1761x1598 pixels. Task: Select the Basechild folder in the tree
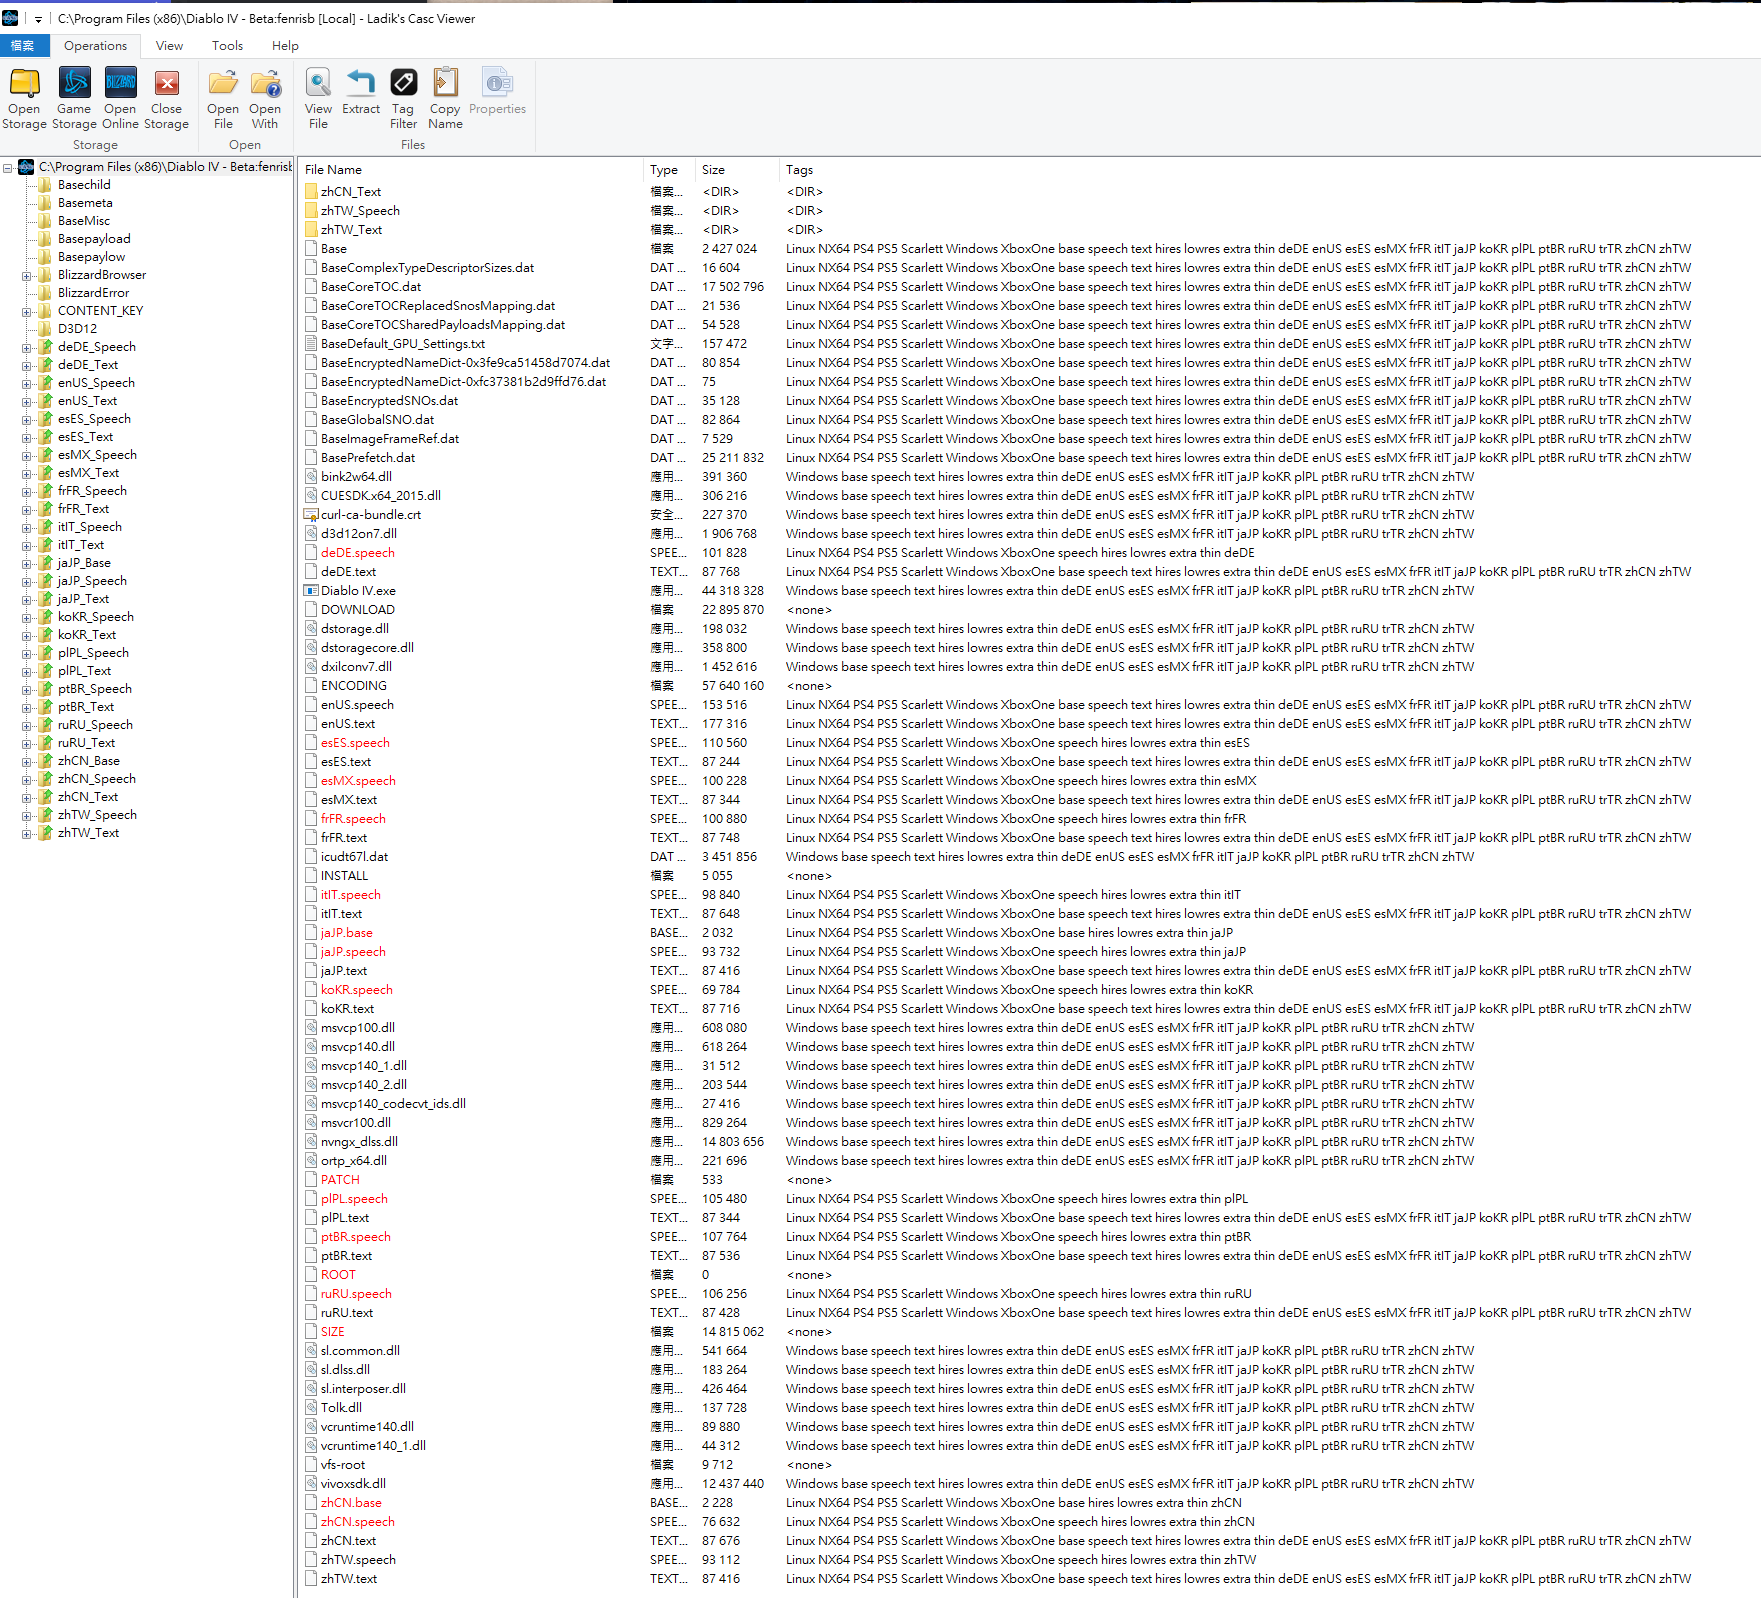[84, 184]
